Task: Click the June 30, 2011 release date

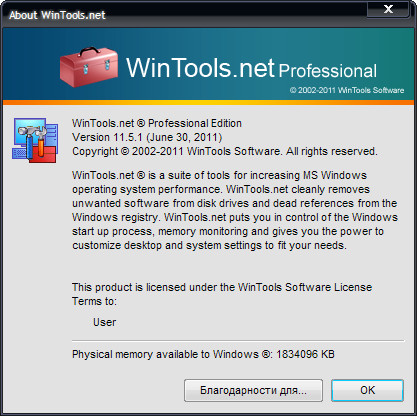Action: click(184, 137)
